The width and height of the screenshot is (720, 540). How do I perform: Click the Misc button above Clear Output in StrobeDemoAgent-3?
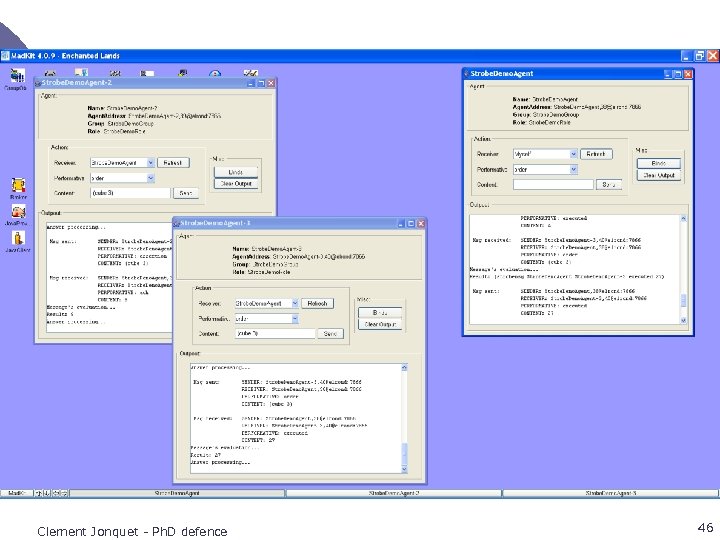380,312
